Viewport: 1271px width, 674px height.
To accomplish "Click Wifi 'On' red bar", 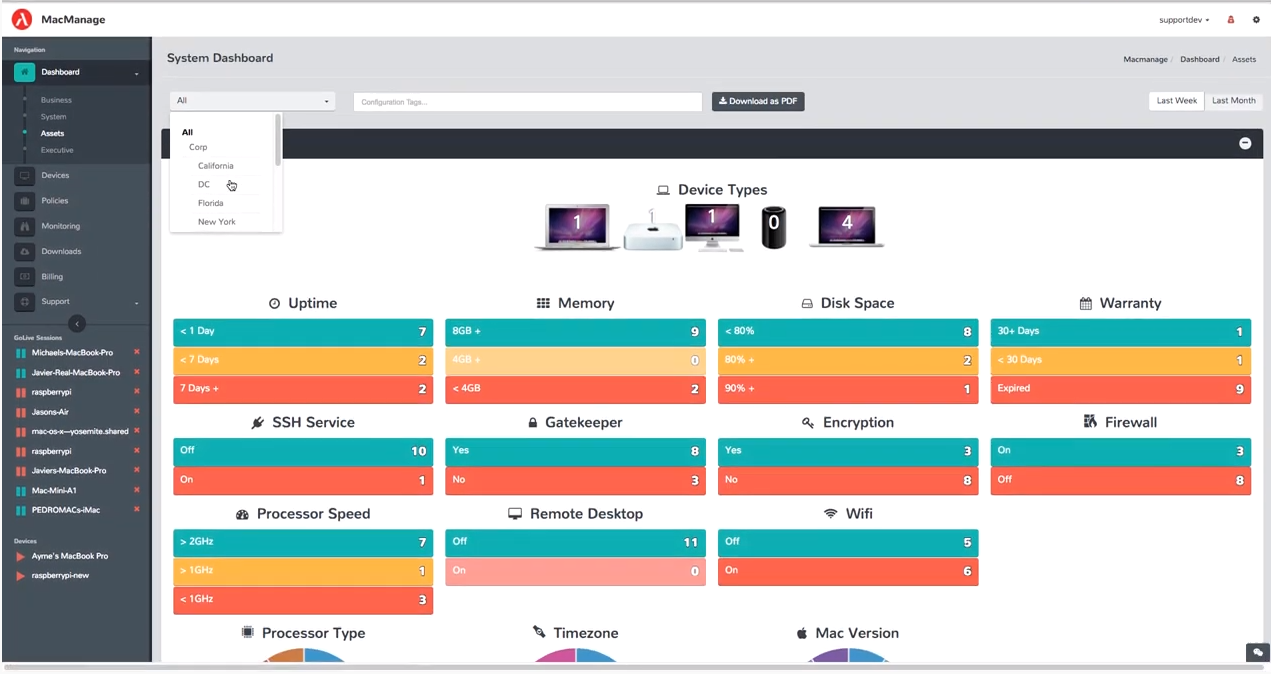I will (848, 571).
